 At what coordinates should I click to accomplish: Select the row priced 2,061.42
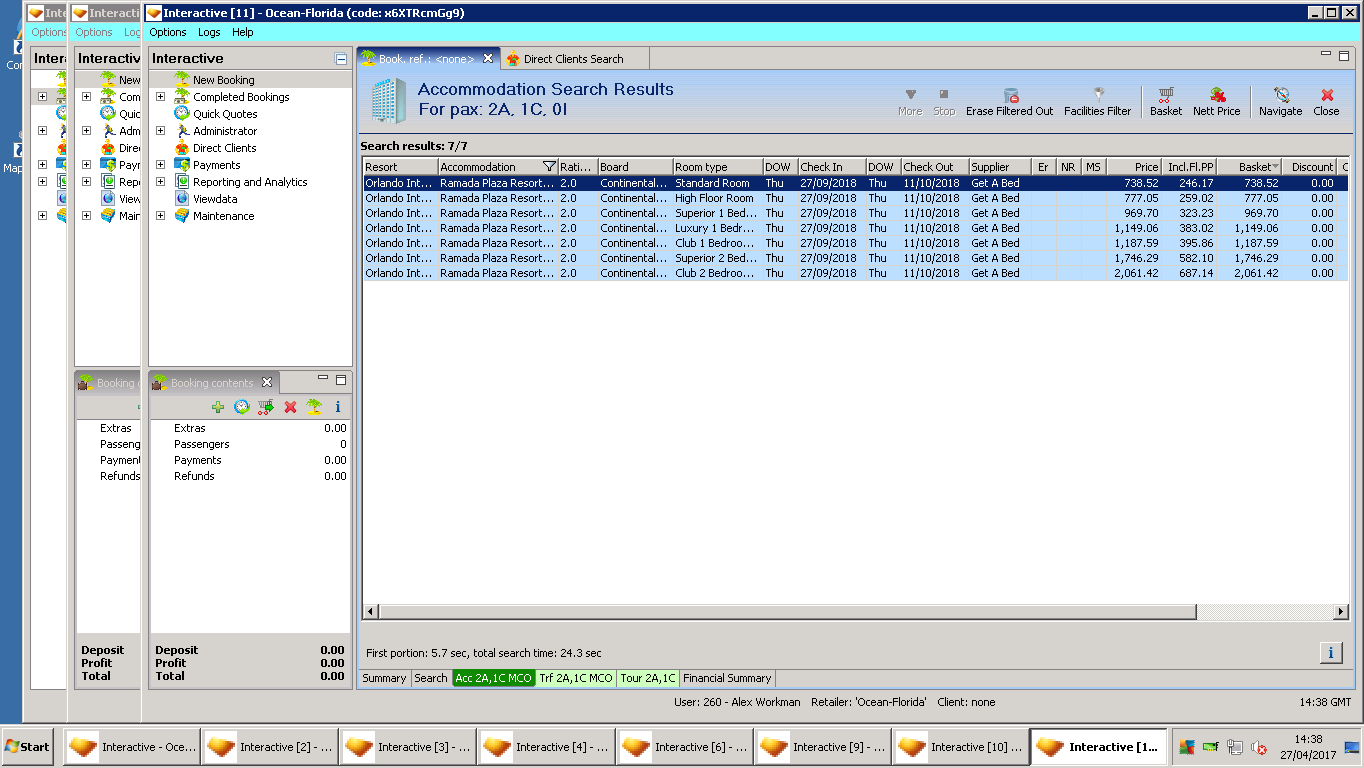pyautogui.click(x=855, y=273)
